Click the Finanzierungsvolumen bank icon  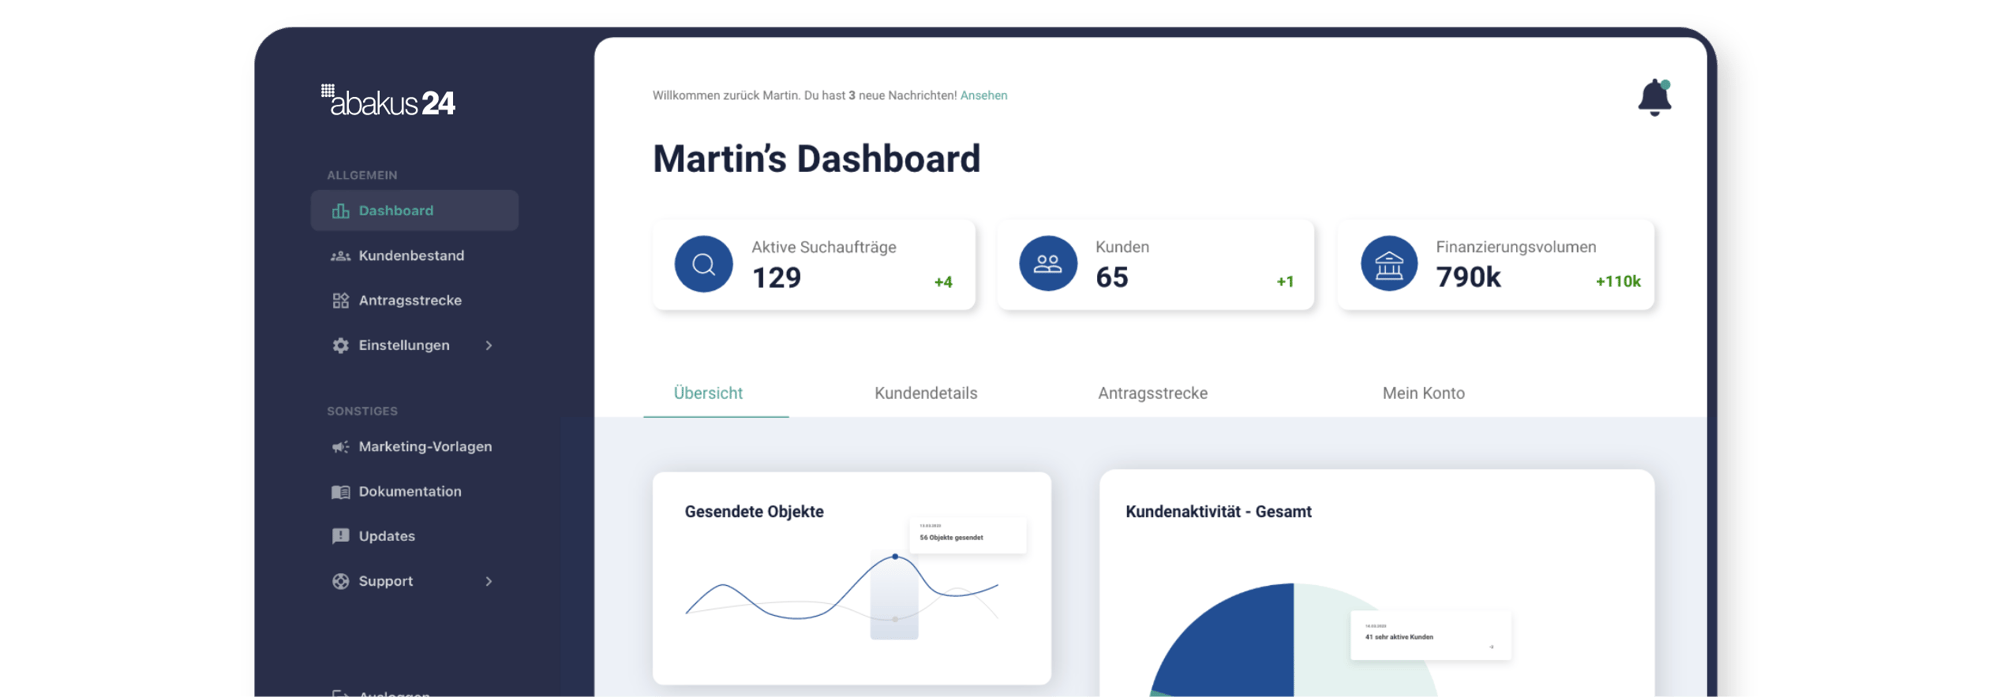coord(1389,264)
